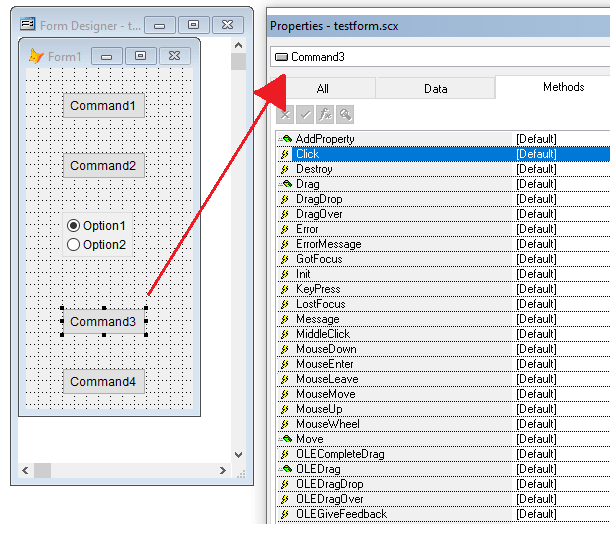Click the green method icon beside AddProperty
610x544 pixels.
(x=286, y=139)
